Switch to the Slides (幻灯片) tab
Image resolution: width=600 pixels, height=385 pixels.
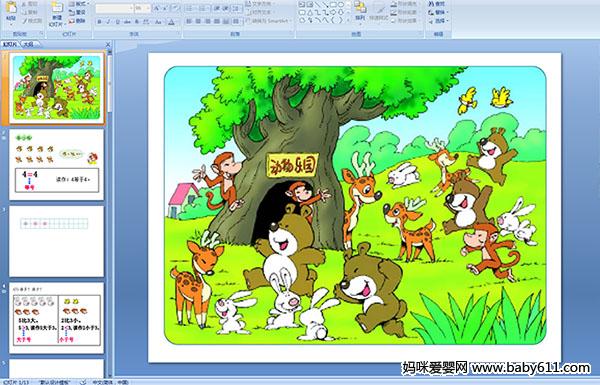10,44
